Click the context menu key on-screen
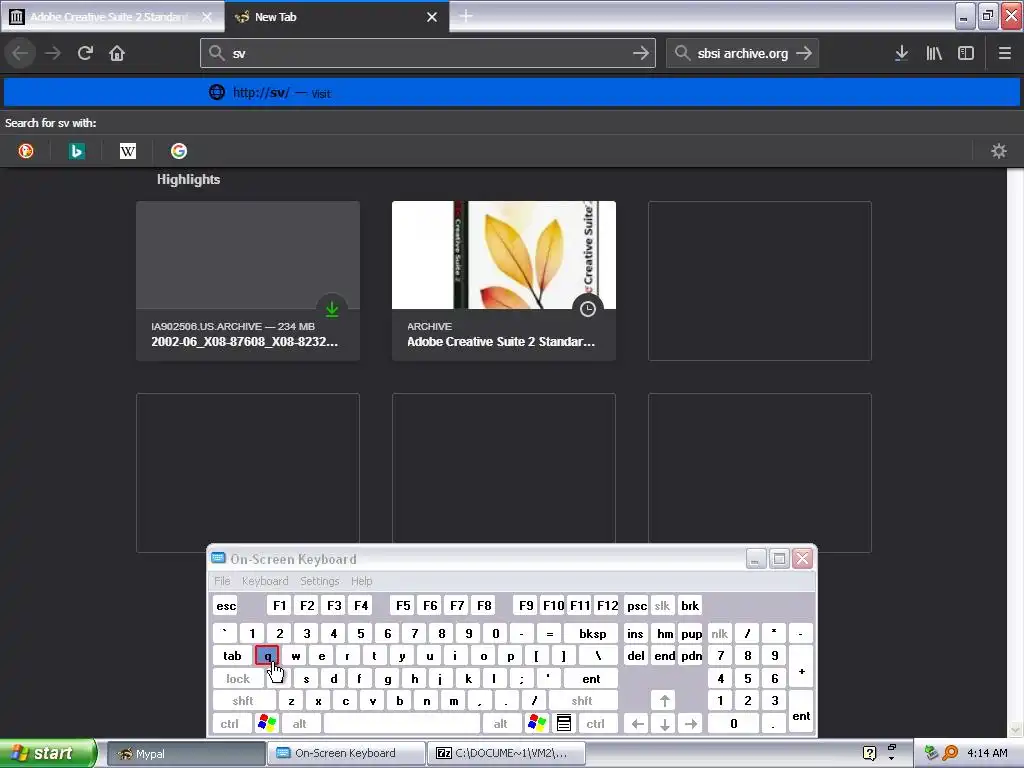Image resolution: width=1024 pixels, height=768 pixels. (x=564, y=724)
